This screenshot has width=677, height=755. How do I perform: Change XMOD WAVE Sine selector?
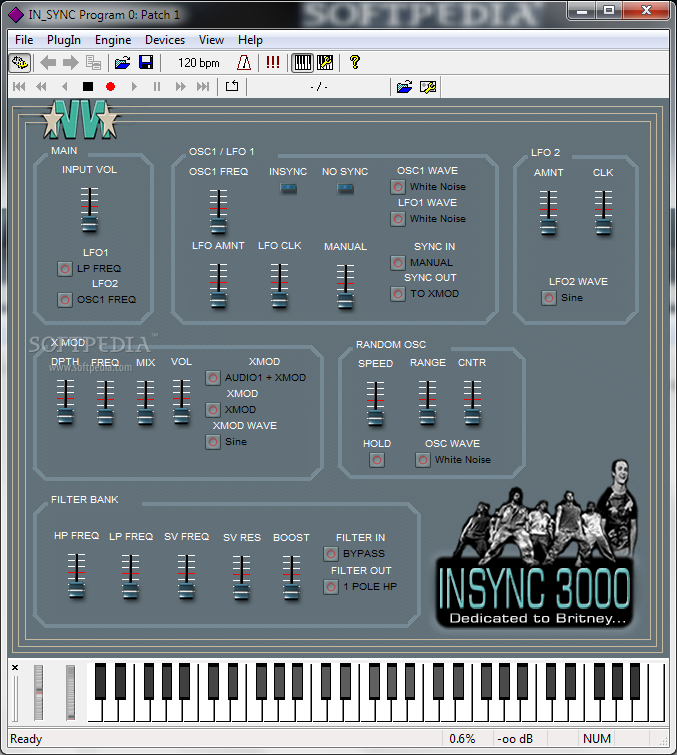(213, 442)
